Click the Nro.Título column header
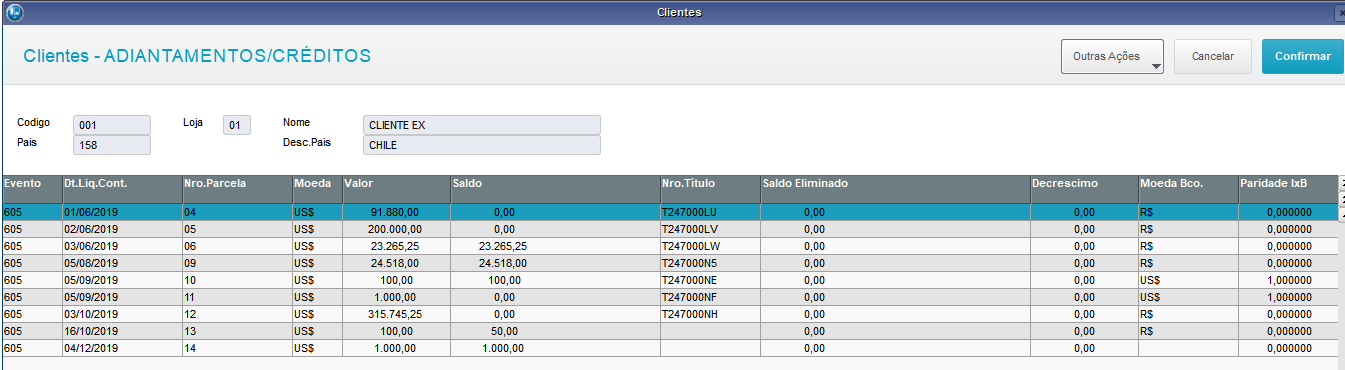This screenshot has width=1345, height=370. click(710, 190)
